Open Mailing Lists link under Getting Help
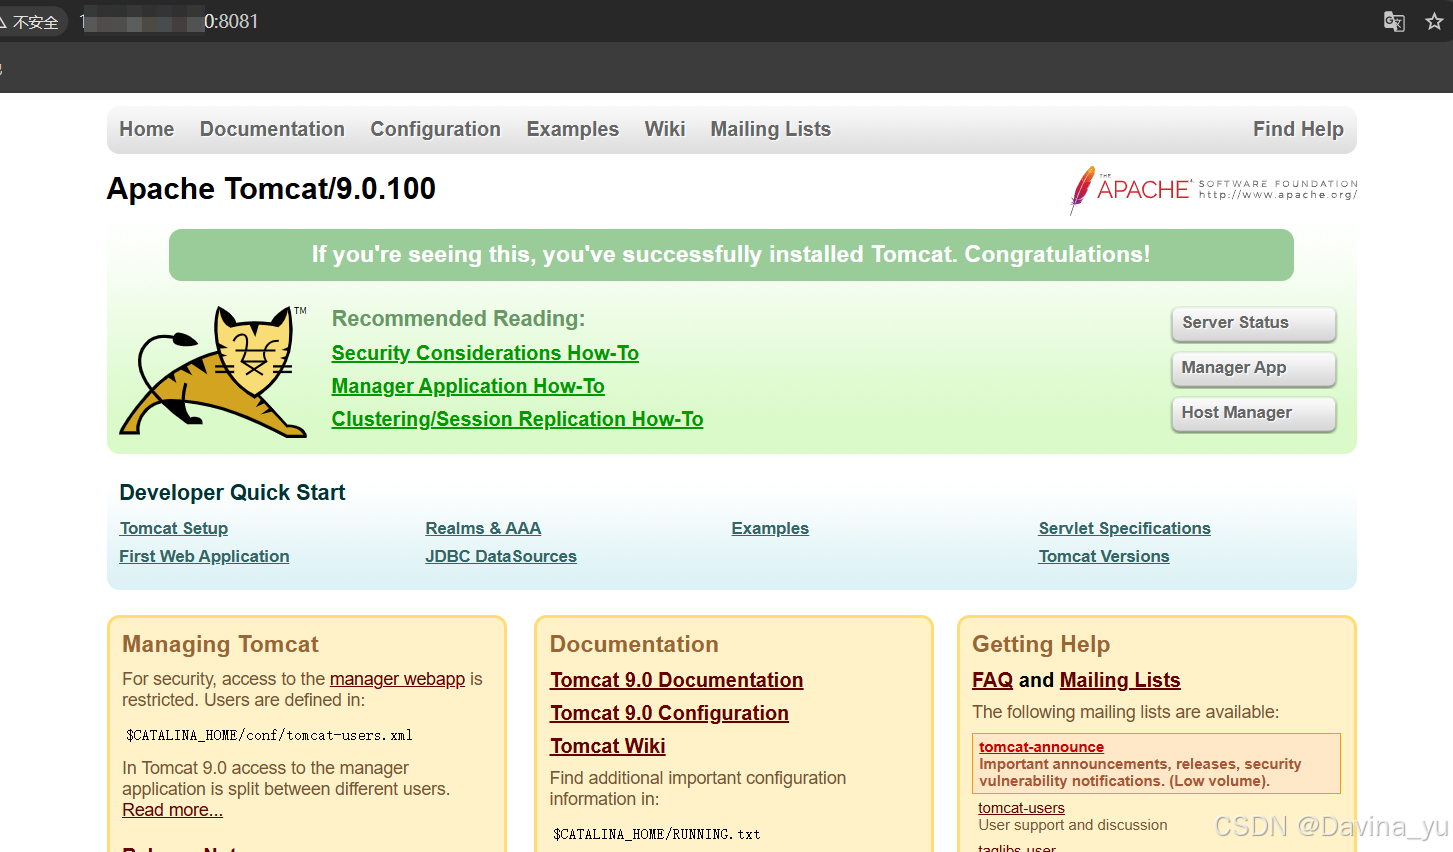 [x=1120, y=680]
